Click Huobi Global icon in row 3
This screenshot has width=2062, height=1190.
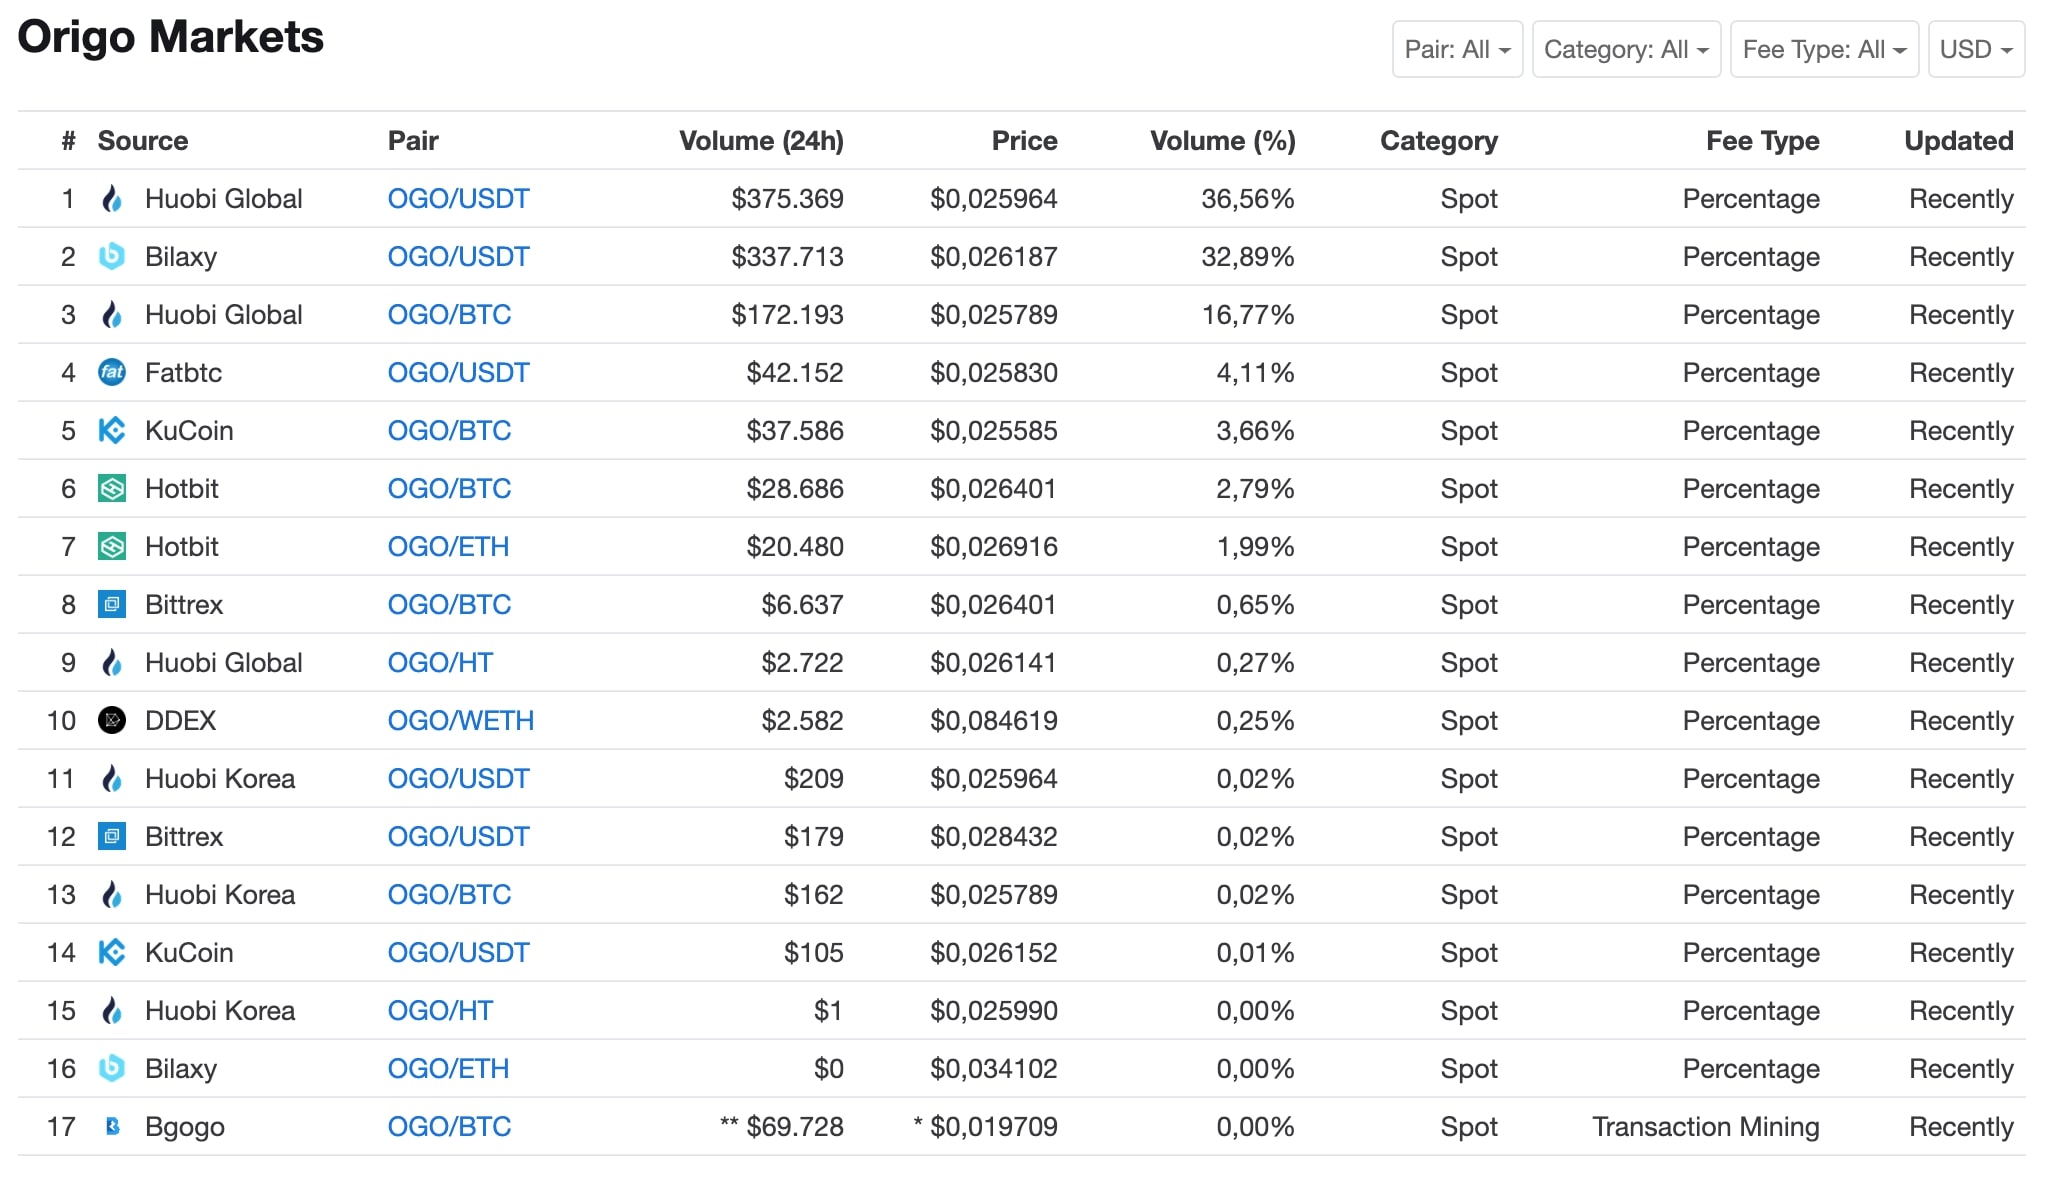coord(112,315)
